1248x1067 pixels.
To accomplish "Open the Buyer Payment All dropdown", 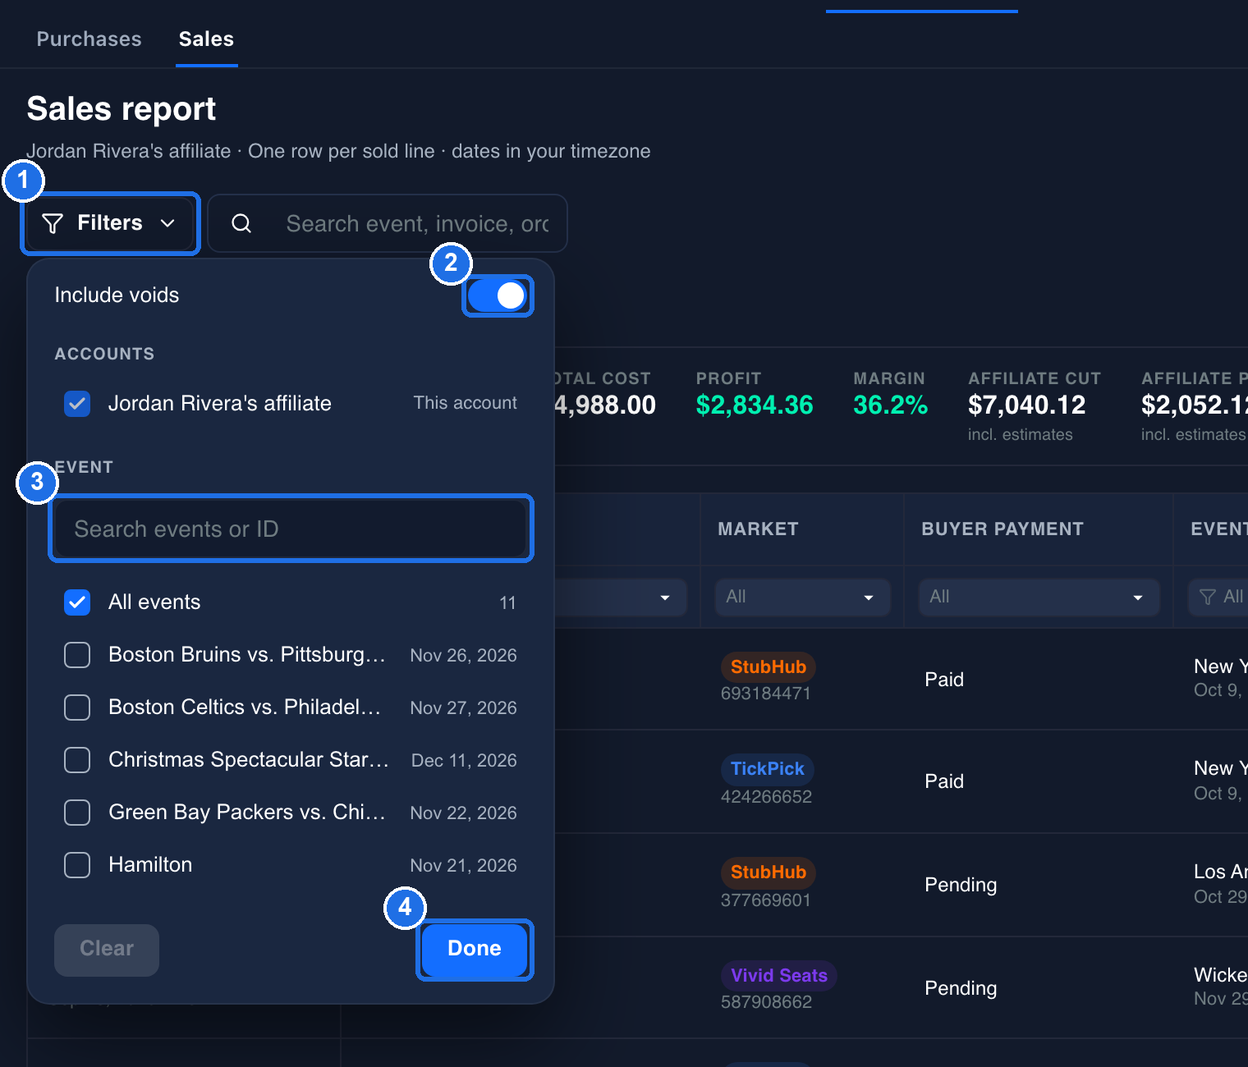I will click(x=1039, y=597).
